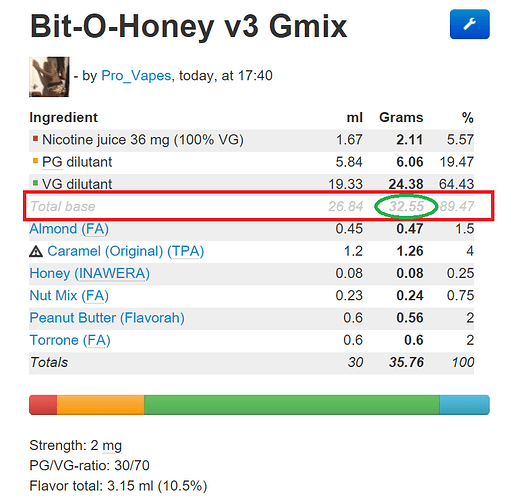Open the Pro_Vapes profile link
This screenshot has width=516, height=500.
click(136, 76)
